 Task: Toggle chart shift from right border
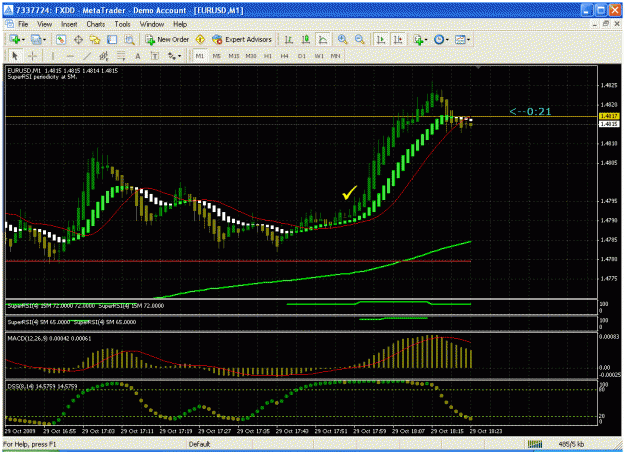coord(398,39)
